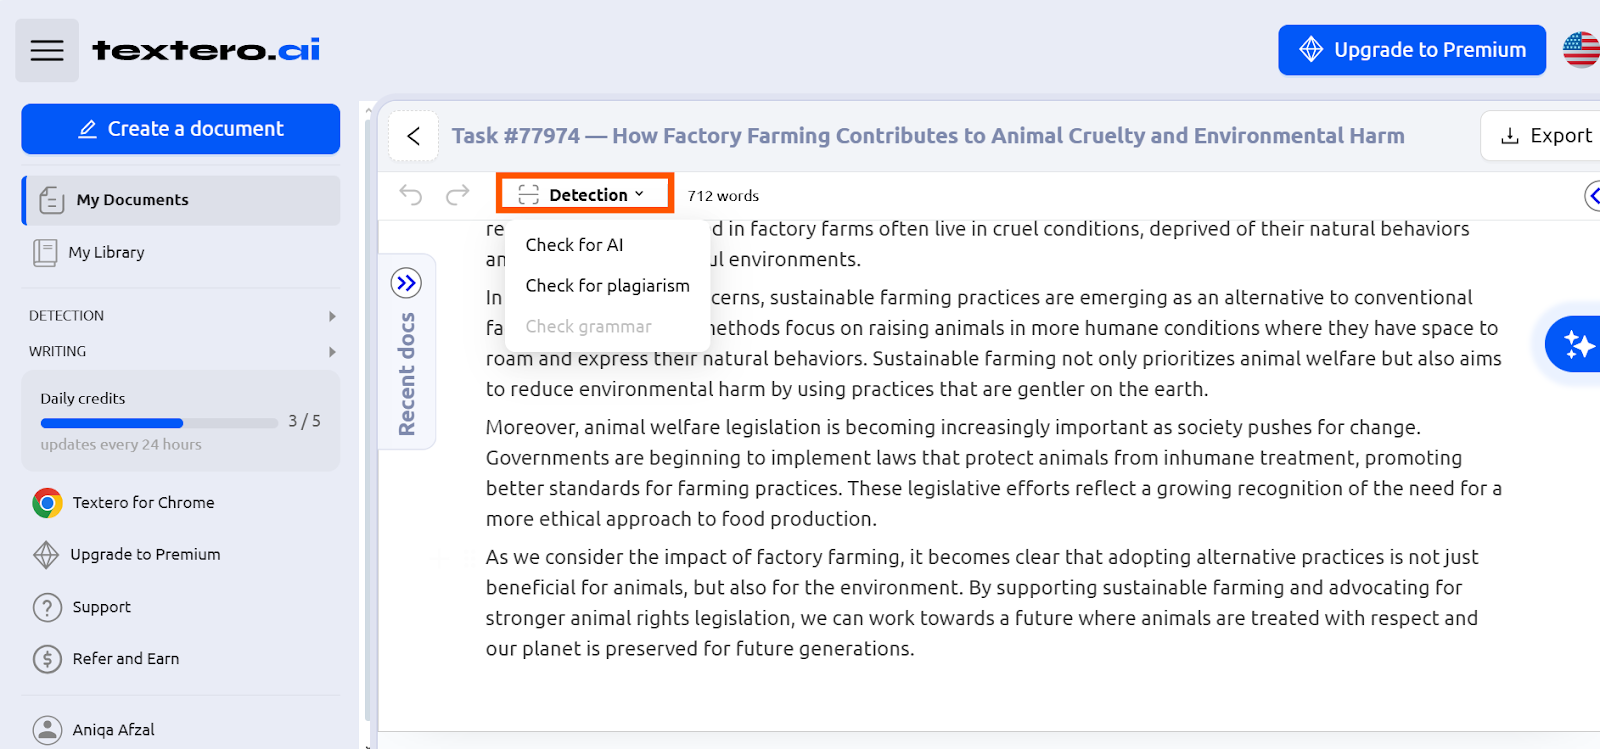Click the Daily credits progress bar

159,423
